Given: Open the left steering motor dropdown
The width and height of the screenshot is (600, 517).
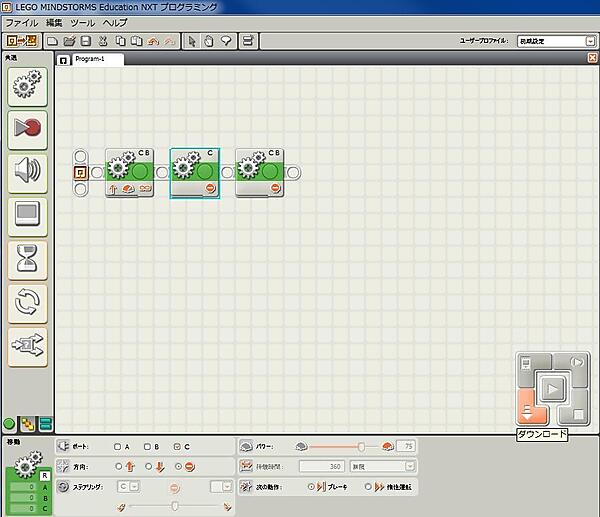Looking at the screenshot, I should pyautogui.click(x=129, y=486).
